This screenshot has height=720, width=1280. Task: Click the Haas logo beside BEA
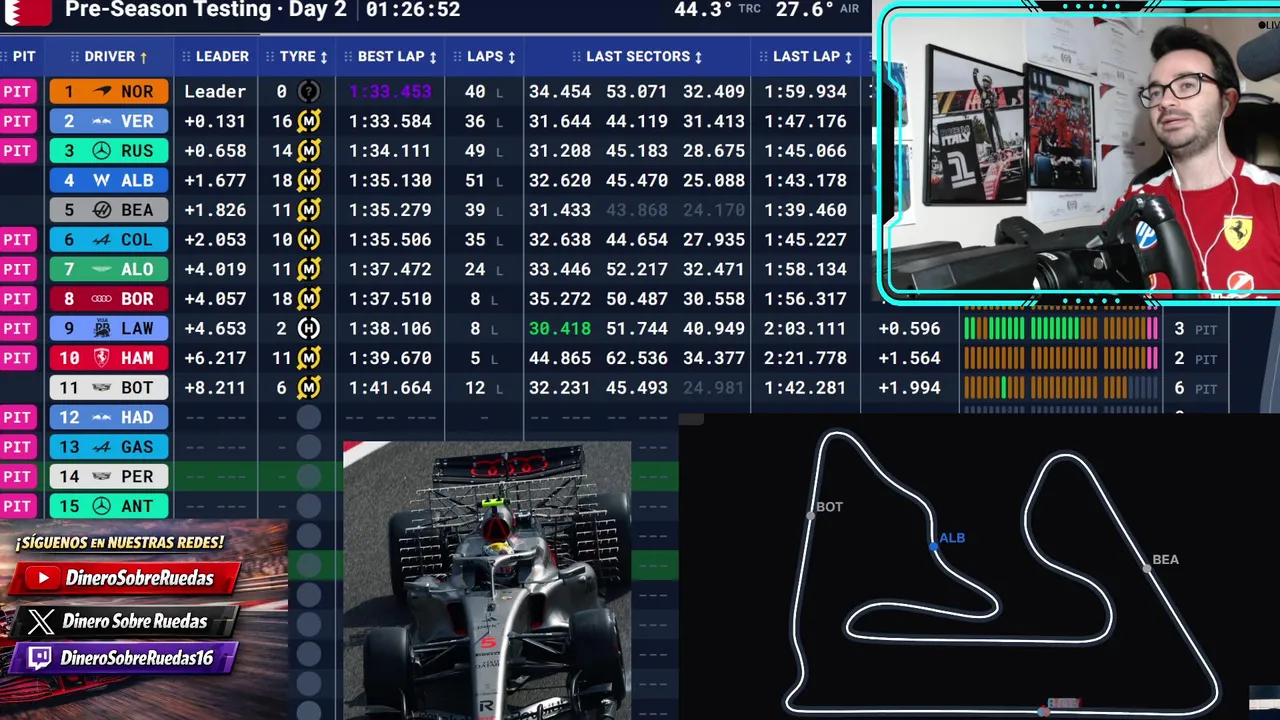[x=102, y=210]
